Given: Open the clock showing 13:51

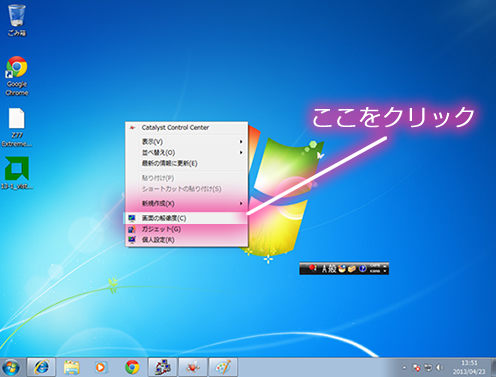Looking at the screenshot, I should tap(469, 367).
